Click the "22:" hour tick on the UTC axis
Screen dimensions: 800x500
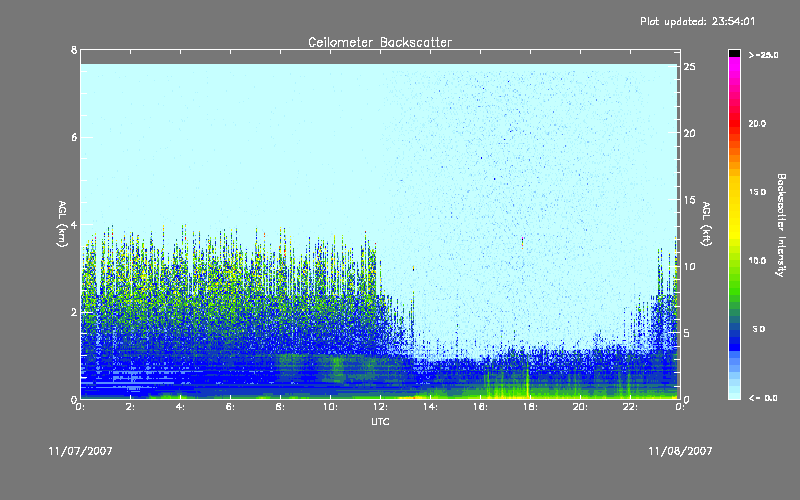click(631, 407)
